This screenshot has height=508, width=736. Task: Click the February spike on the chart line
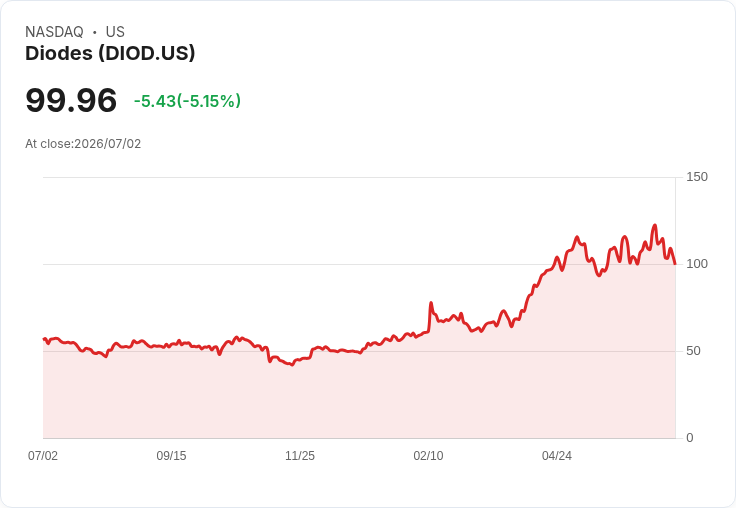[431, 303]
